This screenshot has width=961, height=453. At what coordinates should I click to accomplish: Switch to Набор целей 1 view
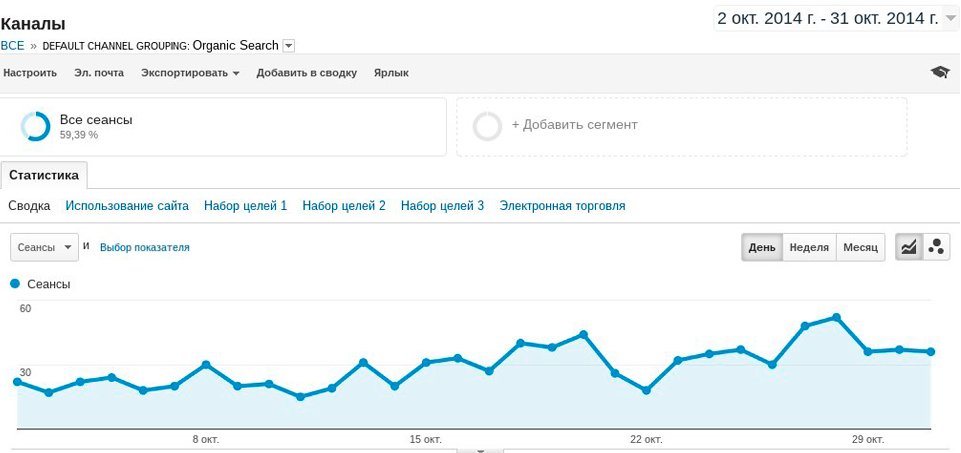(245, 206)
